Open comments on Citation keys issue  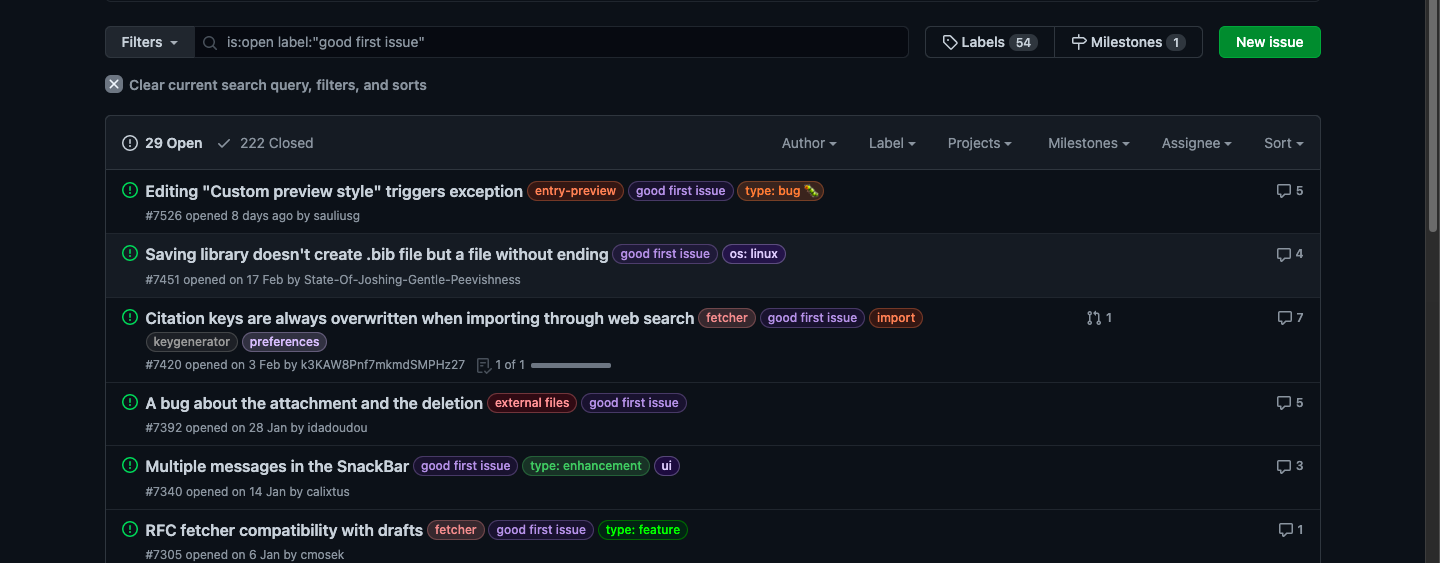coord(1290,318)
